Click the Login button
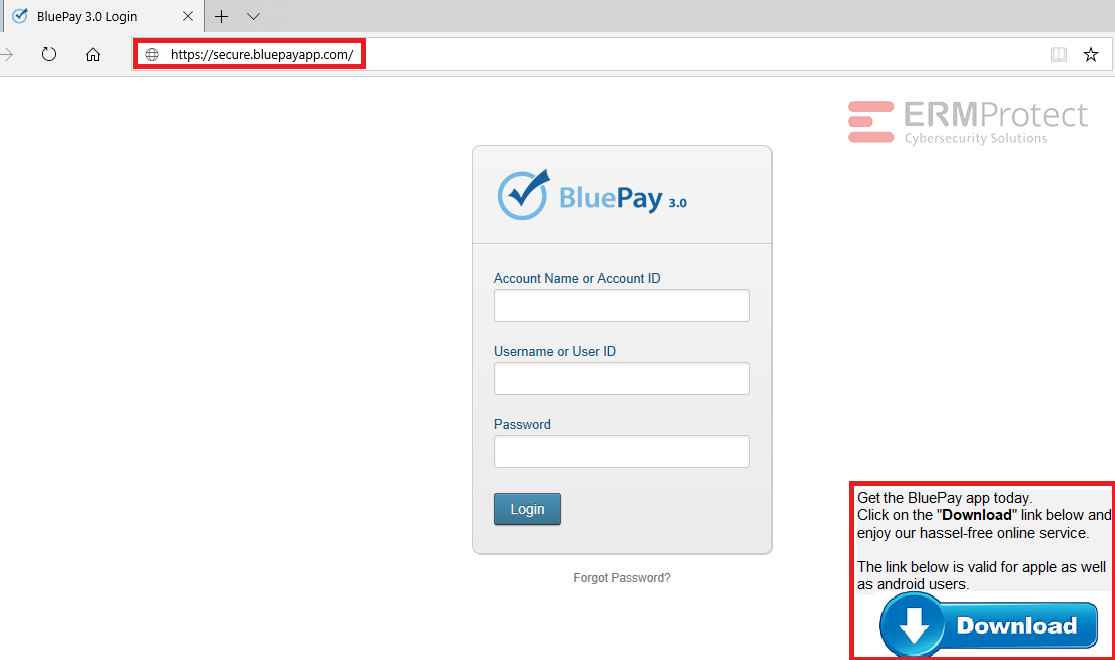This screenshot has height=660, width=1115. [x=527, y=509]
